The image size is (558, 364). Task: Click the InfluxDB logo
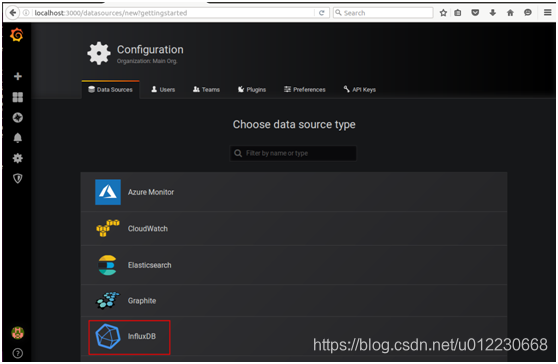(108, 336)
